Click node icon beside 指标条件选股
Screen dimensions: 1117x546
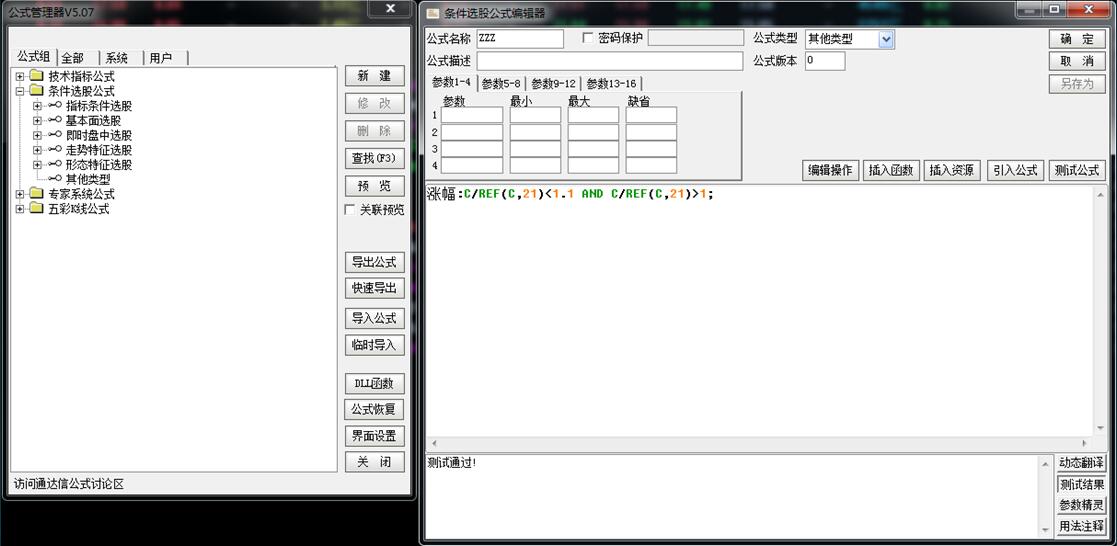[55, 105]
